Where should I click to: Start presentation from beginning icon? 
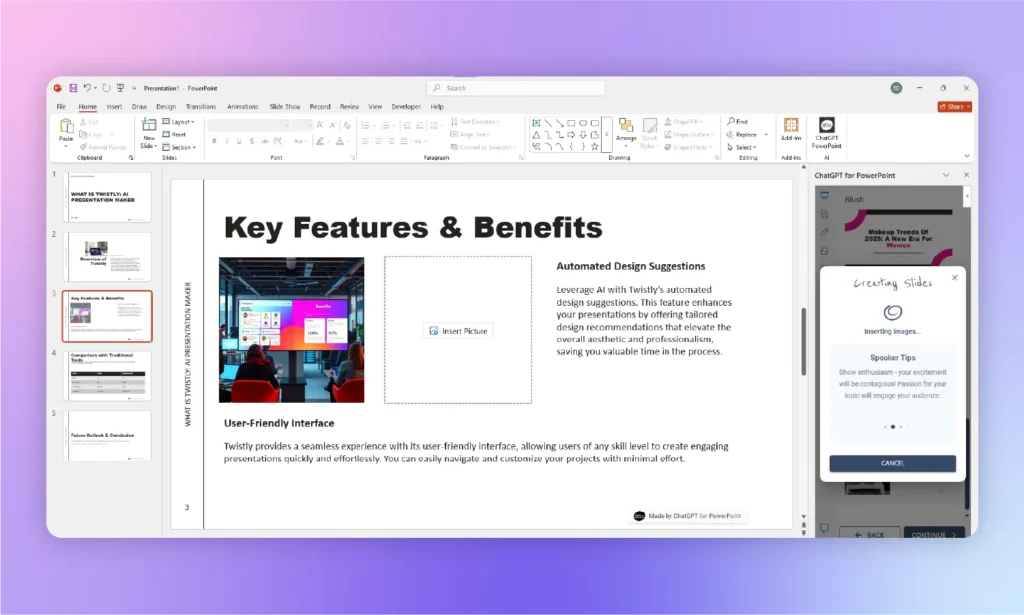(x=120, y=88)
